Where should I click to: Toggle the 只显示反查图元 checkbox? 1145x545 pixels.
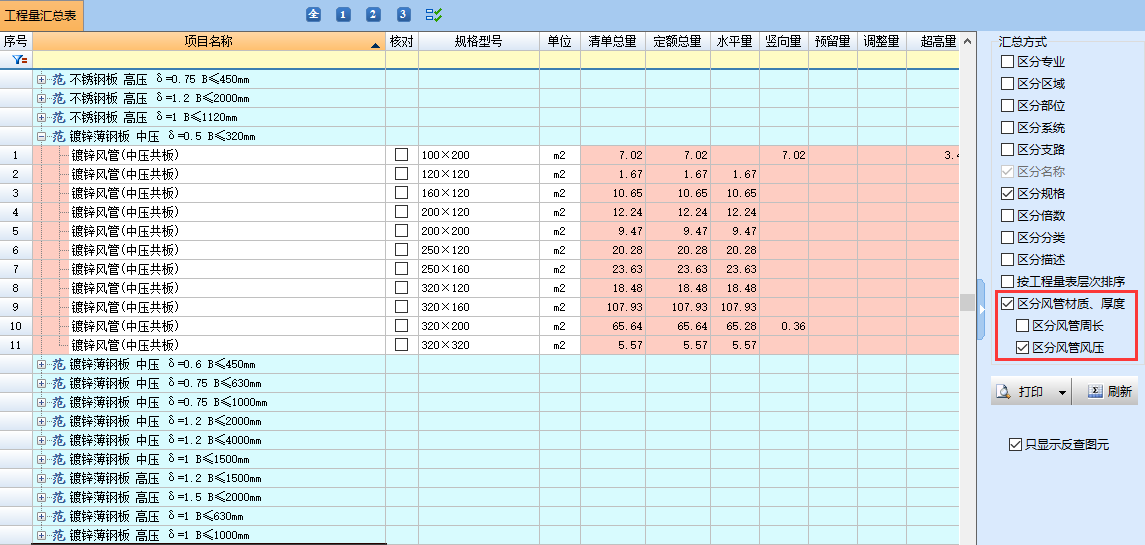point(1016,445)
